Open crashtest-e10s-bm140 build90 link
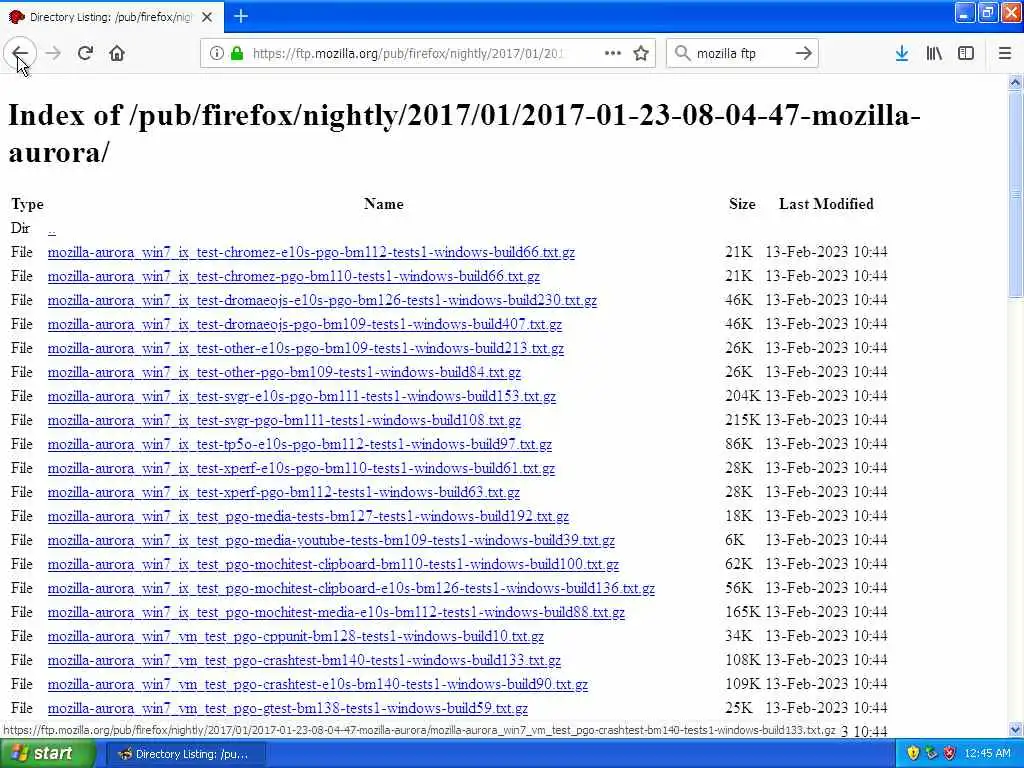The width and height of the screenshot is (1024, 768). click(x=318, y=684)
